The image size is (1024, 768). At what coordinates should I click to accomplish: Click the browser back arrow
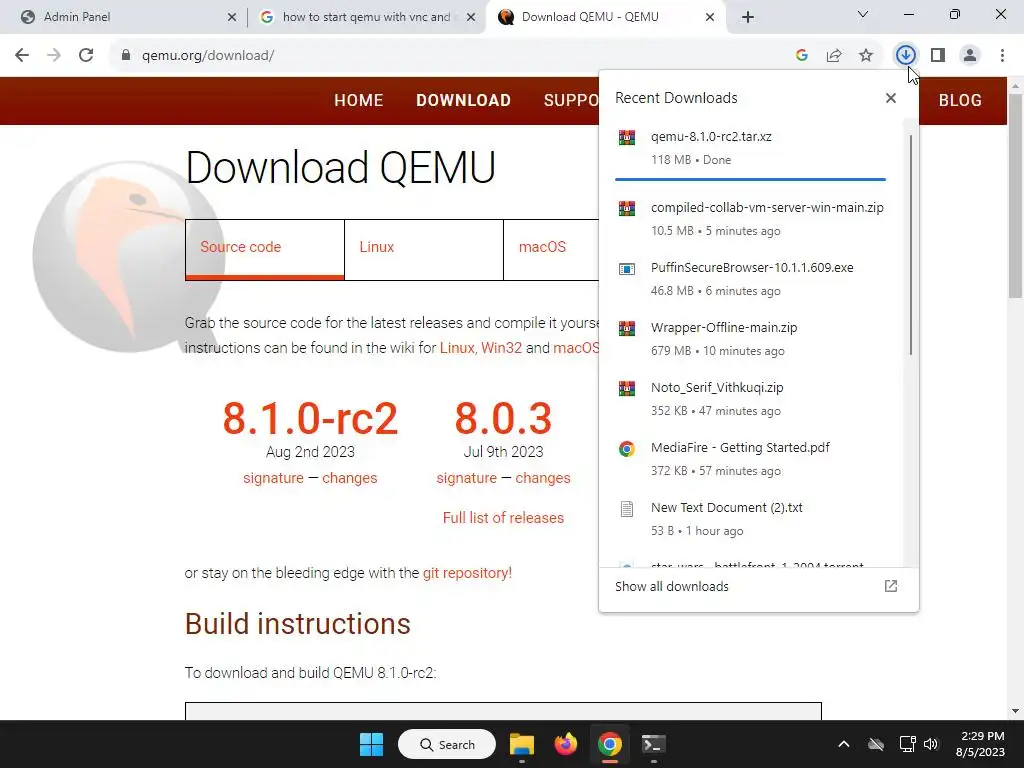[22, 56]
